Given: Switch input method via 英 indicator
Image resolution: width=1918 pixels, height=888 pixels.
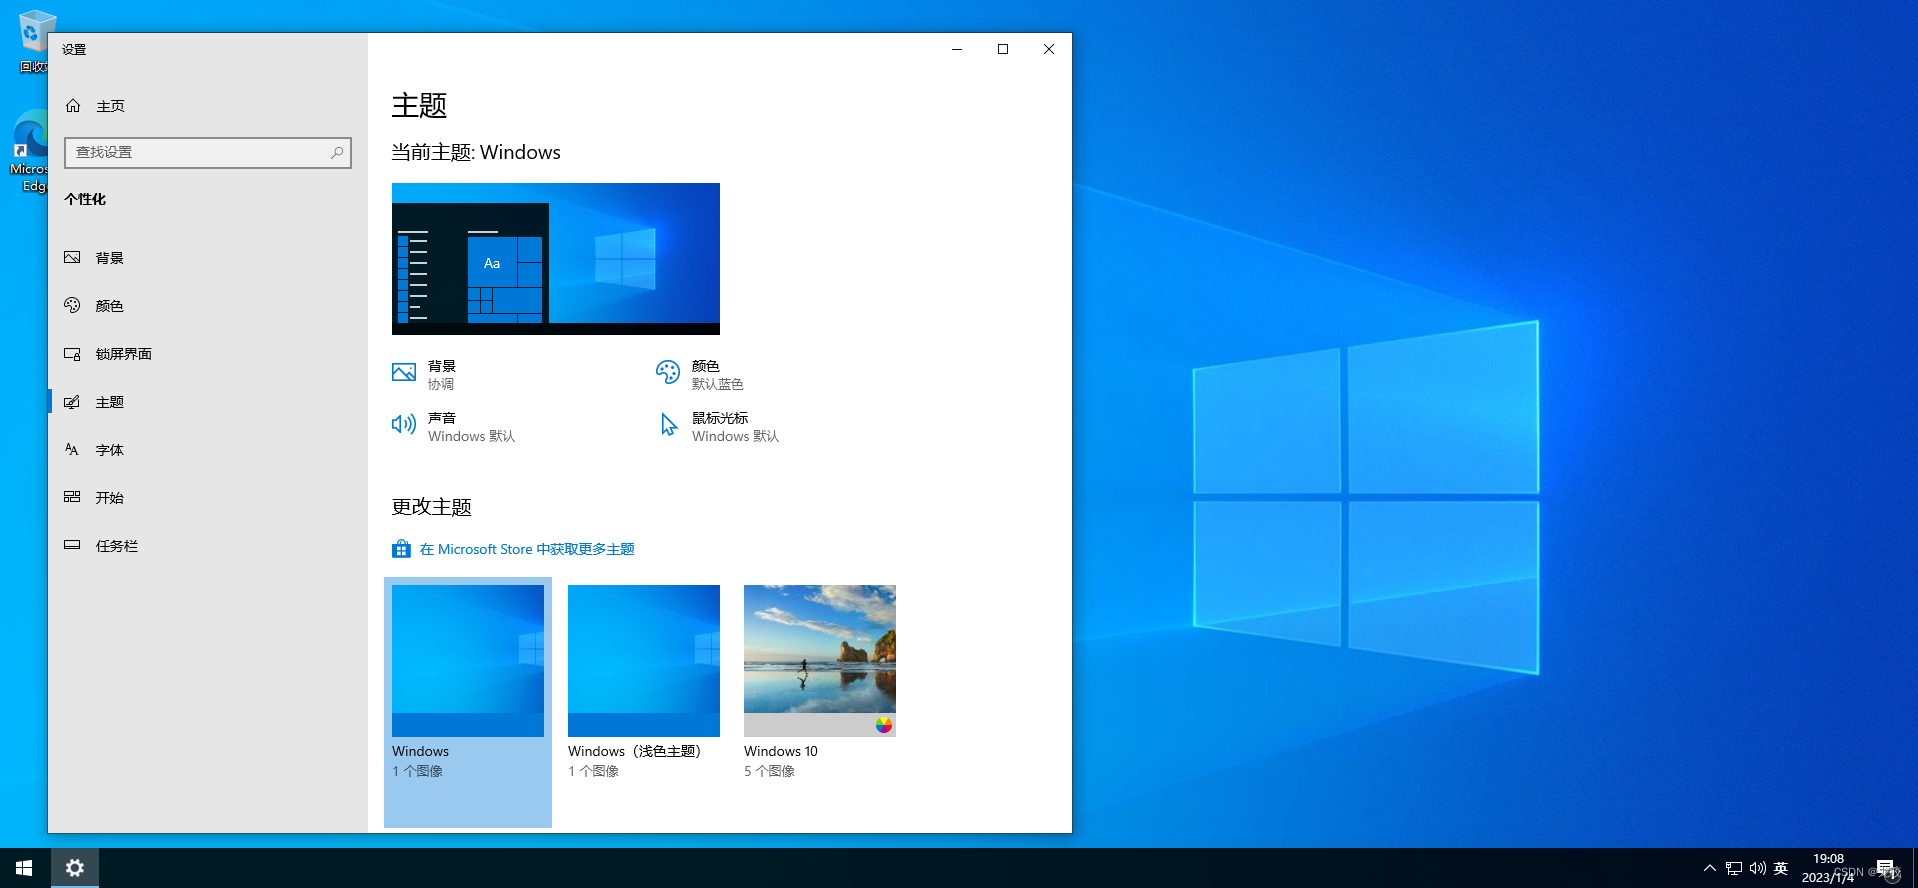Looking at the screenshot, I should click(x=1781, y=868).
